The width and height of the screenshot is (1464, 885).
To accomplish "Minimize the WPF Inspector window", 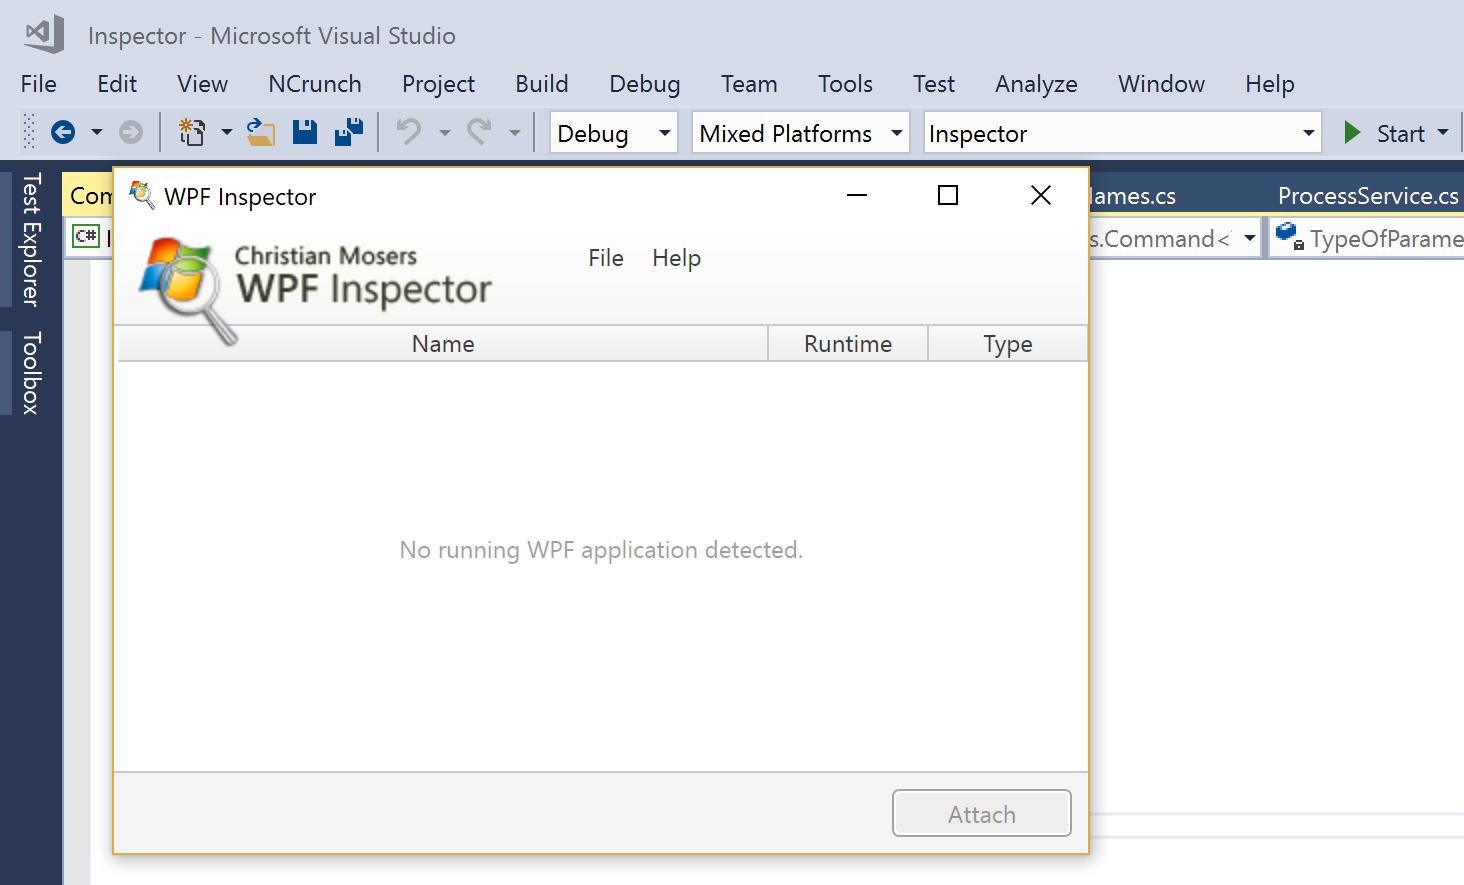I will pos(857,195).
